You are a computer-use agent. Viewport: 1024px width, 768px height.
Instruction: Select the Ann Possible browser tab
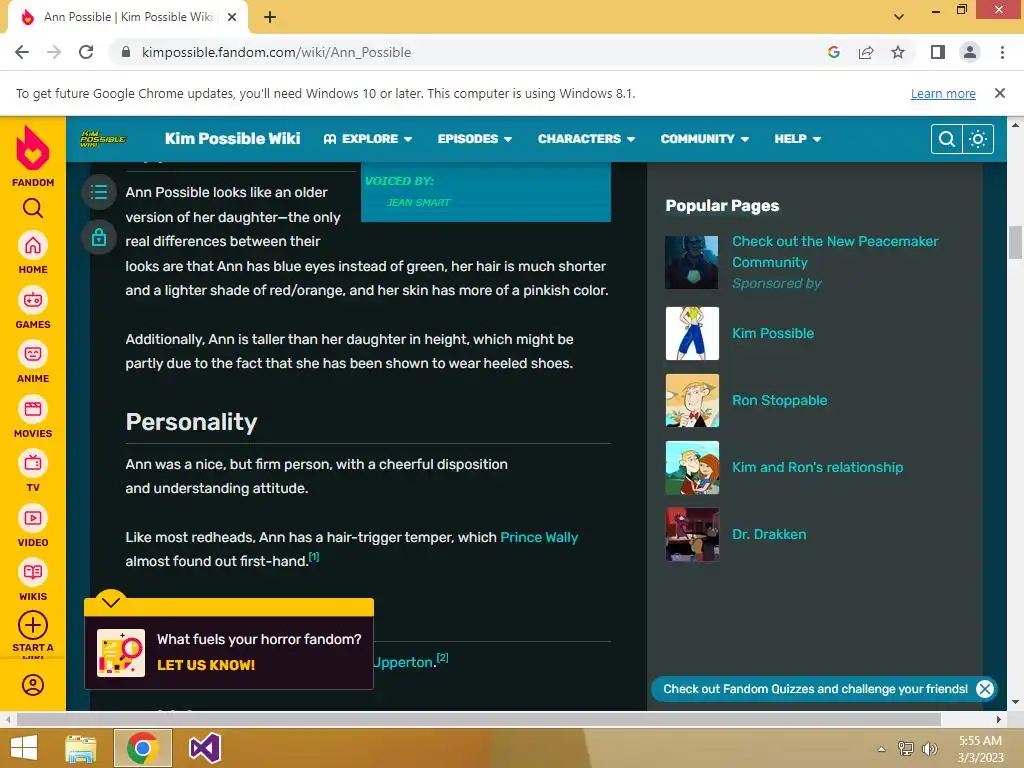point(127,17)
